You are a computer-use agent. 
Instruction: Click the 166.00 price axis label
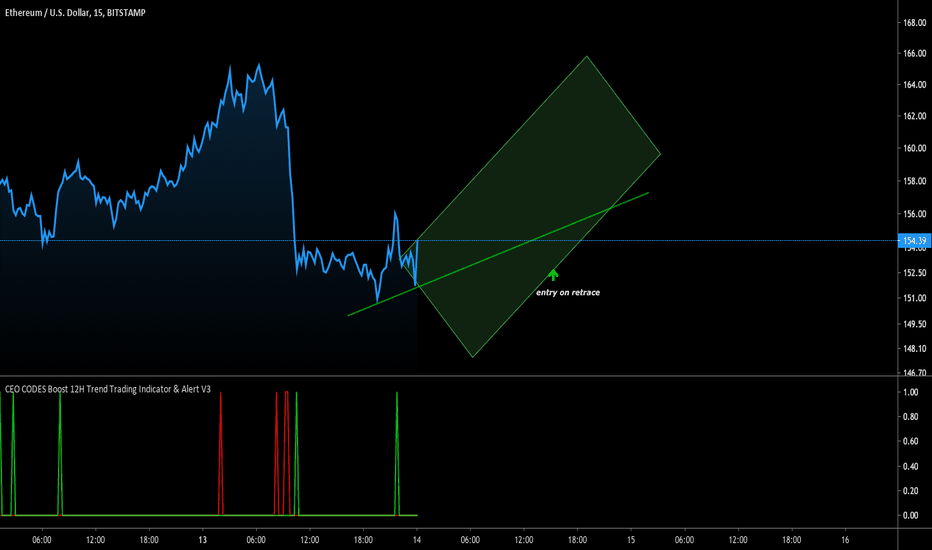click(915, 54)
